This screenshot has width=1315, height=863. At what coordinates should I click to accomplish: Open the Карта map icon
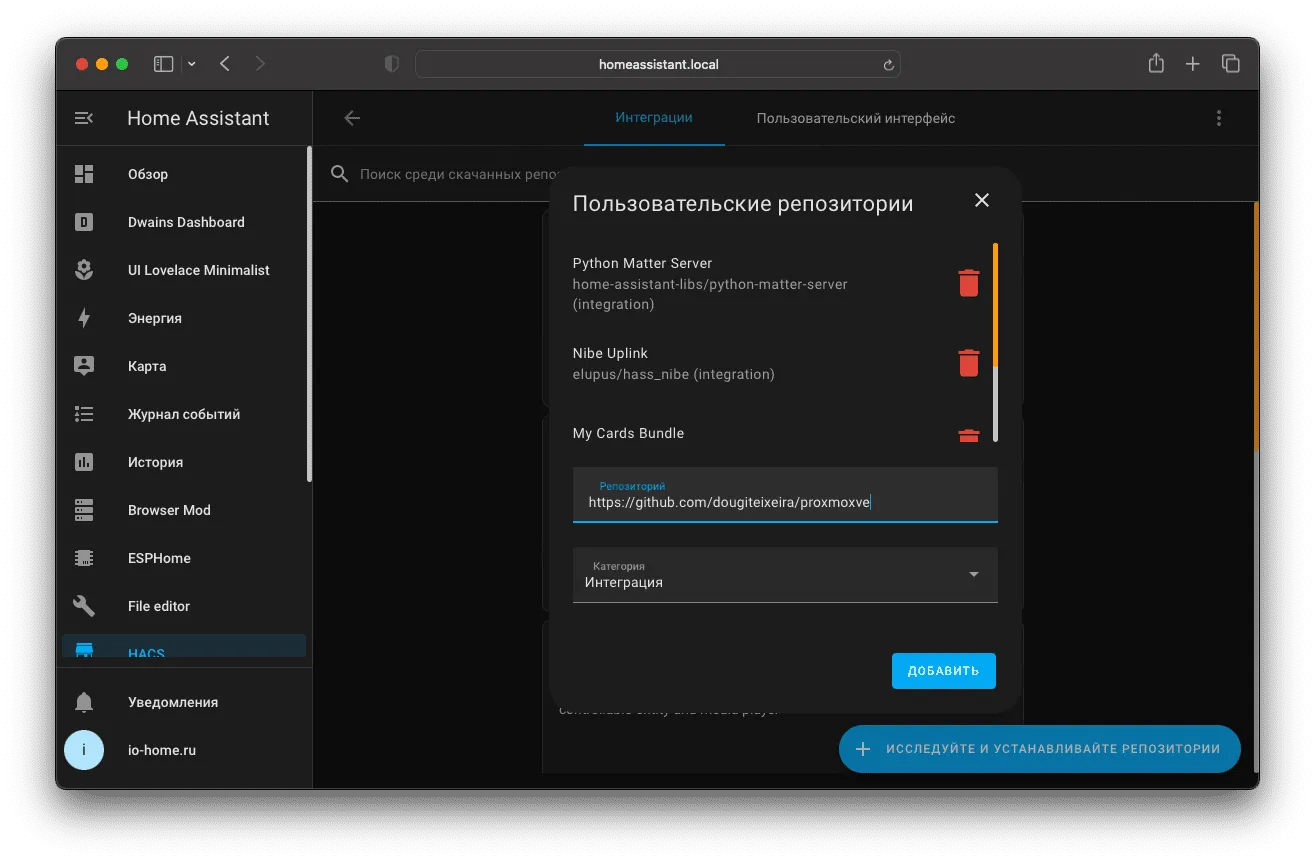(84, 366)
